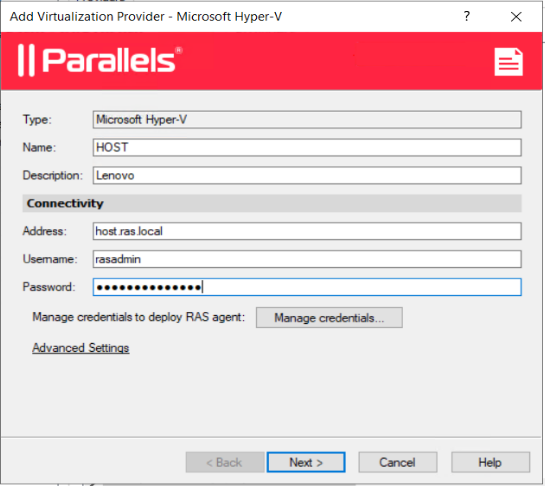This screenshot has height=486, width=545.
Task: Click the question mark help icon in title bar
Action: point(467,16)
